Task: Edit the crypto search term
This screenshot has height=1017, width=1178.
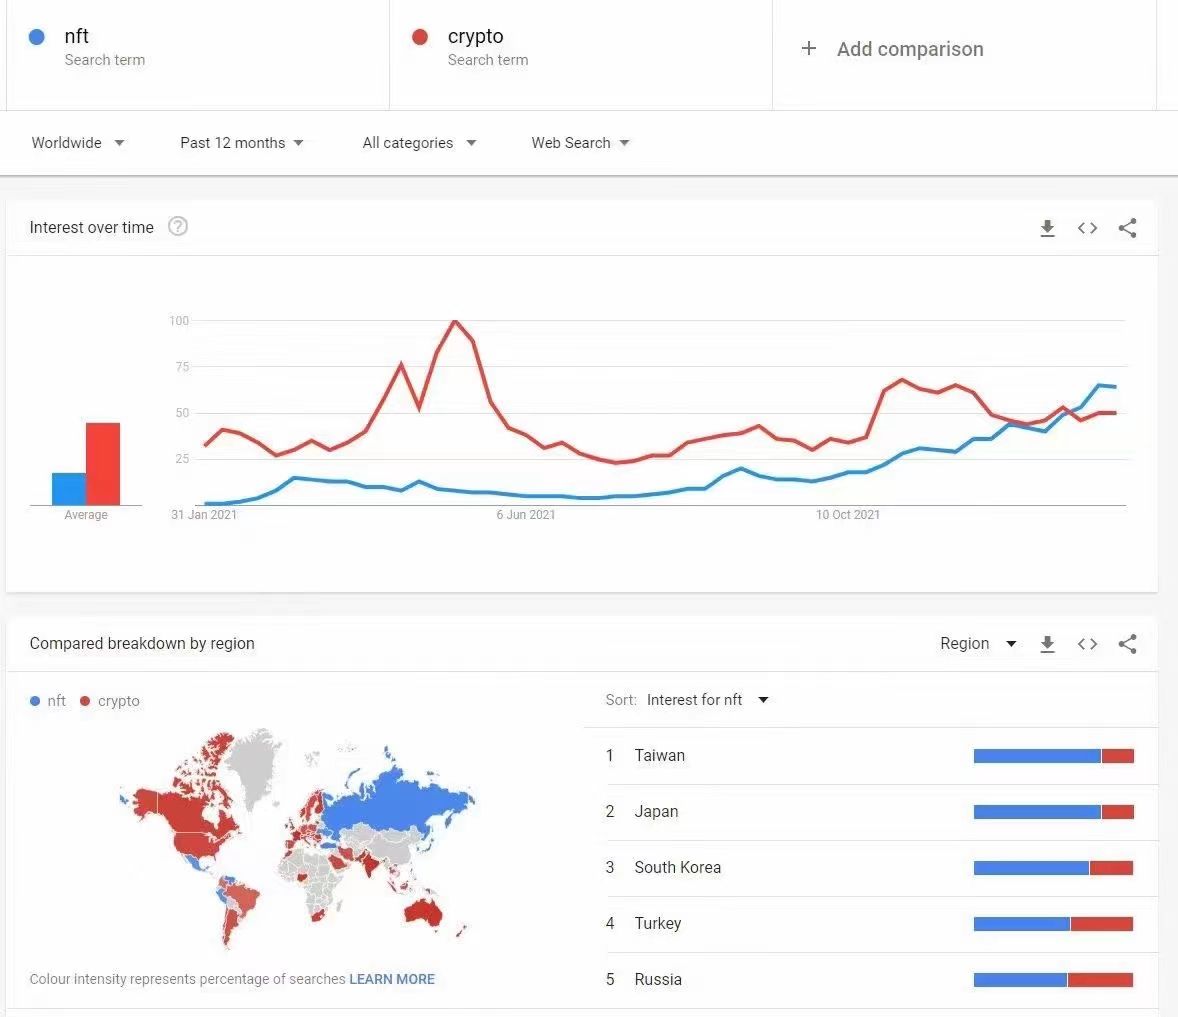Action: tap(475, 37)
